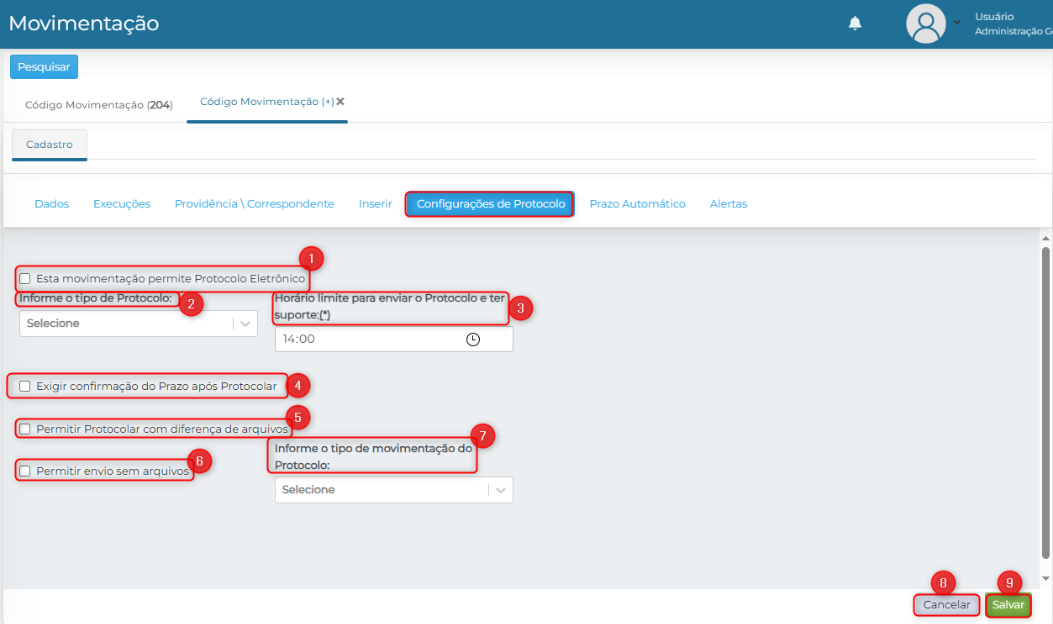Open the Cadastro tab
Image resolution: width=1053 pixels, height=624 pixels.
pos(50,144)
